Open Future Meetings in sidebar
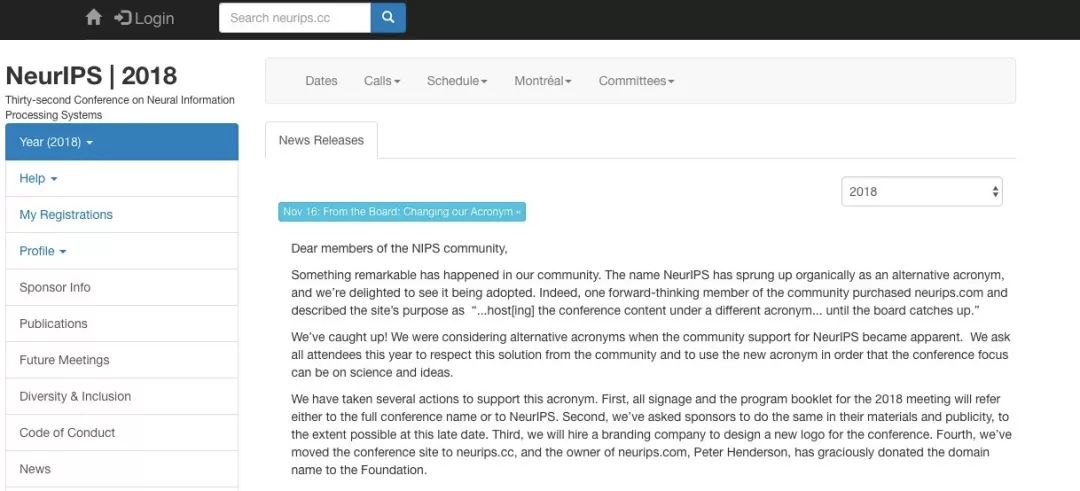 coord(122,360)
